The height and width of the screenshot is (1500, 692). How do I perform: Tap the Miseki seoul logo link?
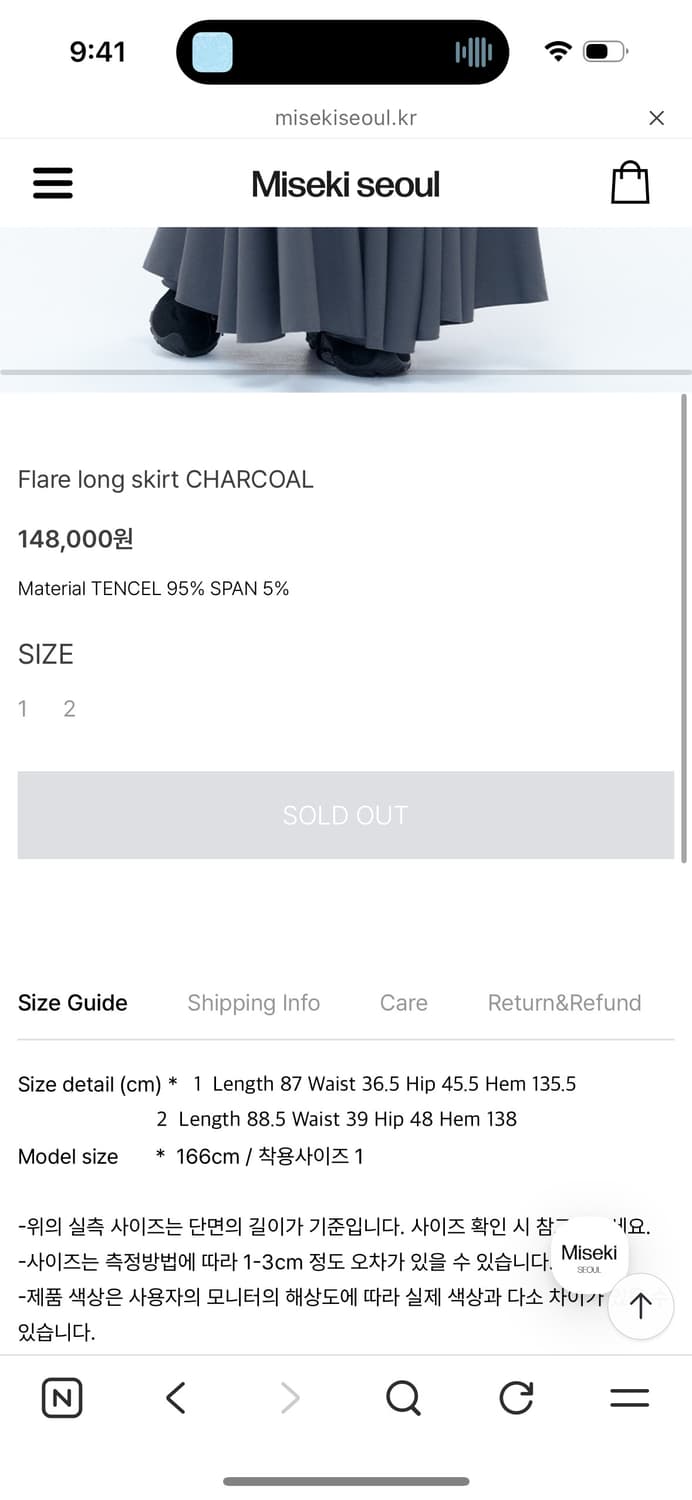pyautogui.click(x=345, y=184)
